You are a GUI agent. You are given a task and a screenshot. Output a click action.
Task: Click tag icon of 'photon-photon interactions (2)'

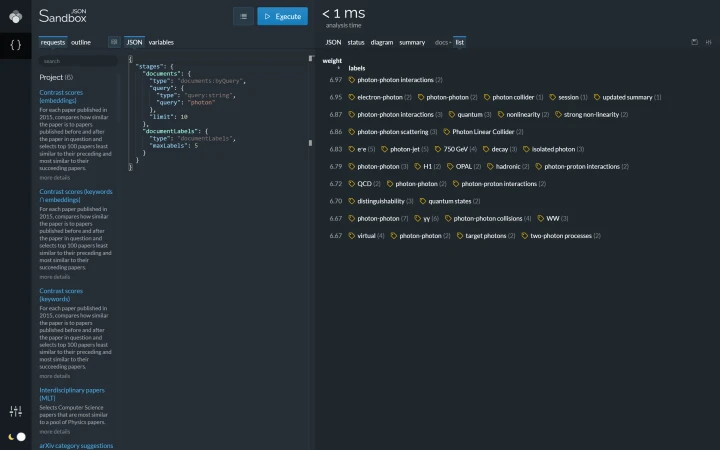tap(352, 80)
